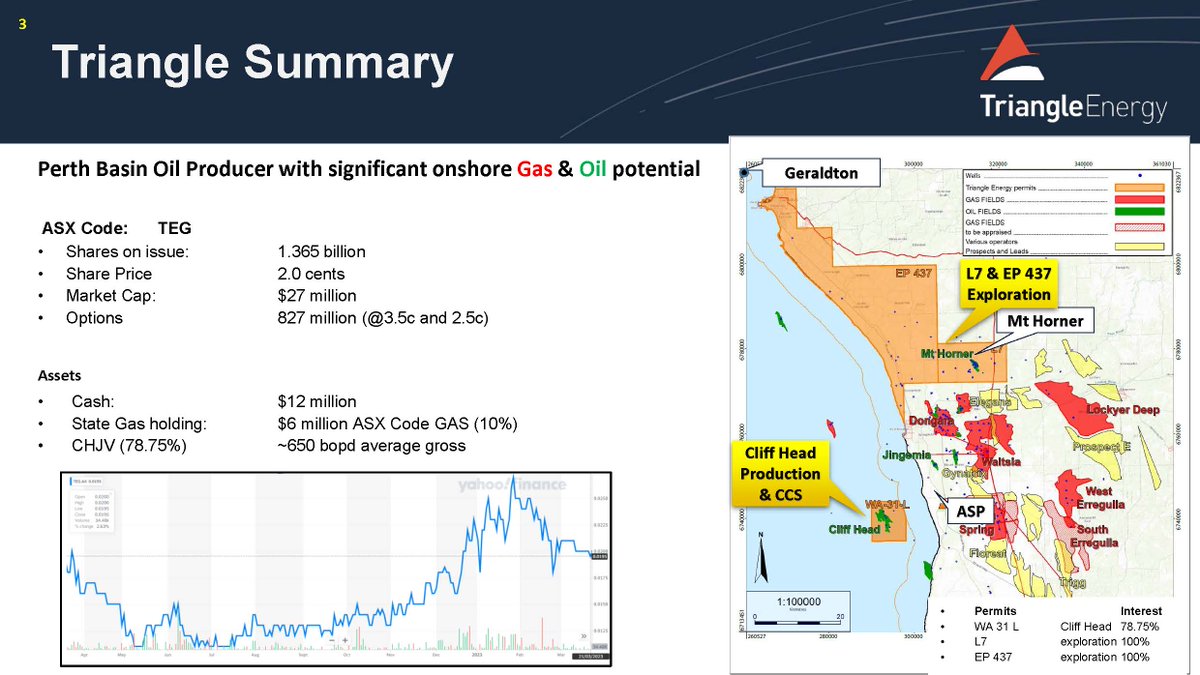
Task: Click the Cliff Head 78.75% interest entry
Action: tap(1110, 626)
